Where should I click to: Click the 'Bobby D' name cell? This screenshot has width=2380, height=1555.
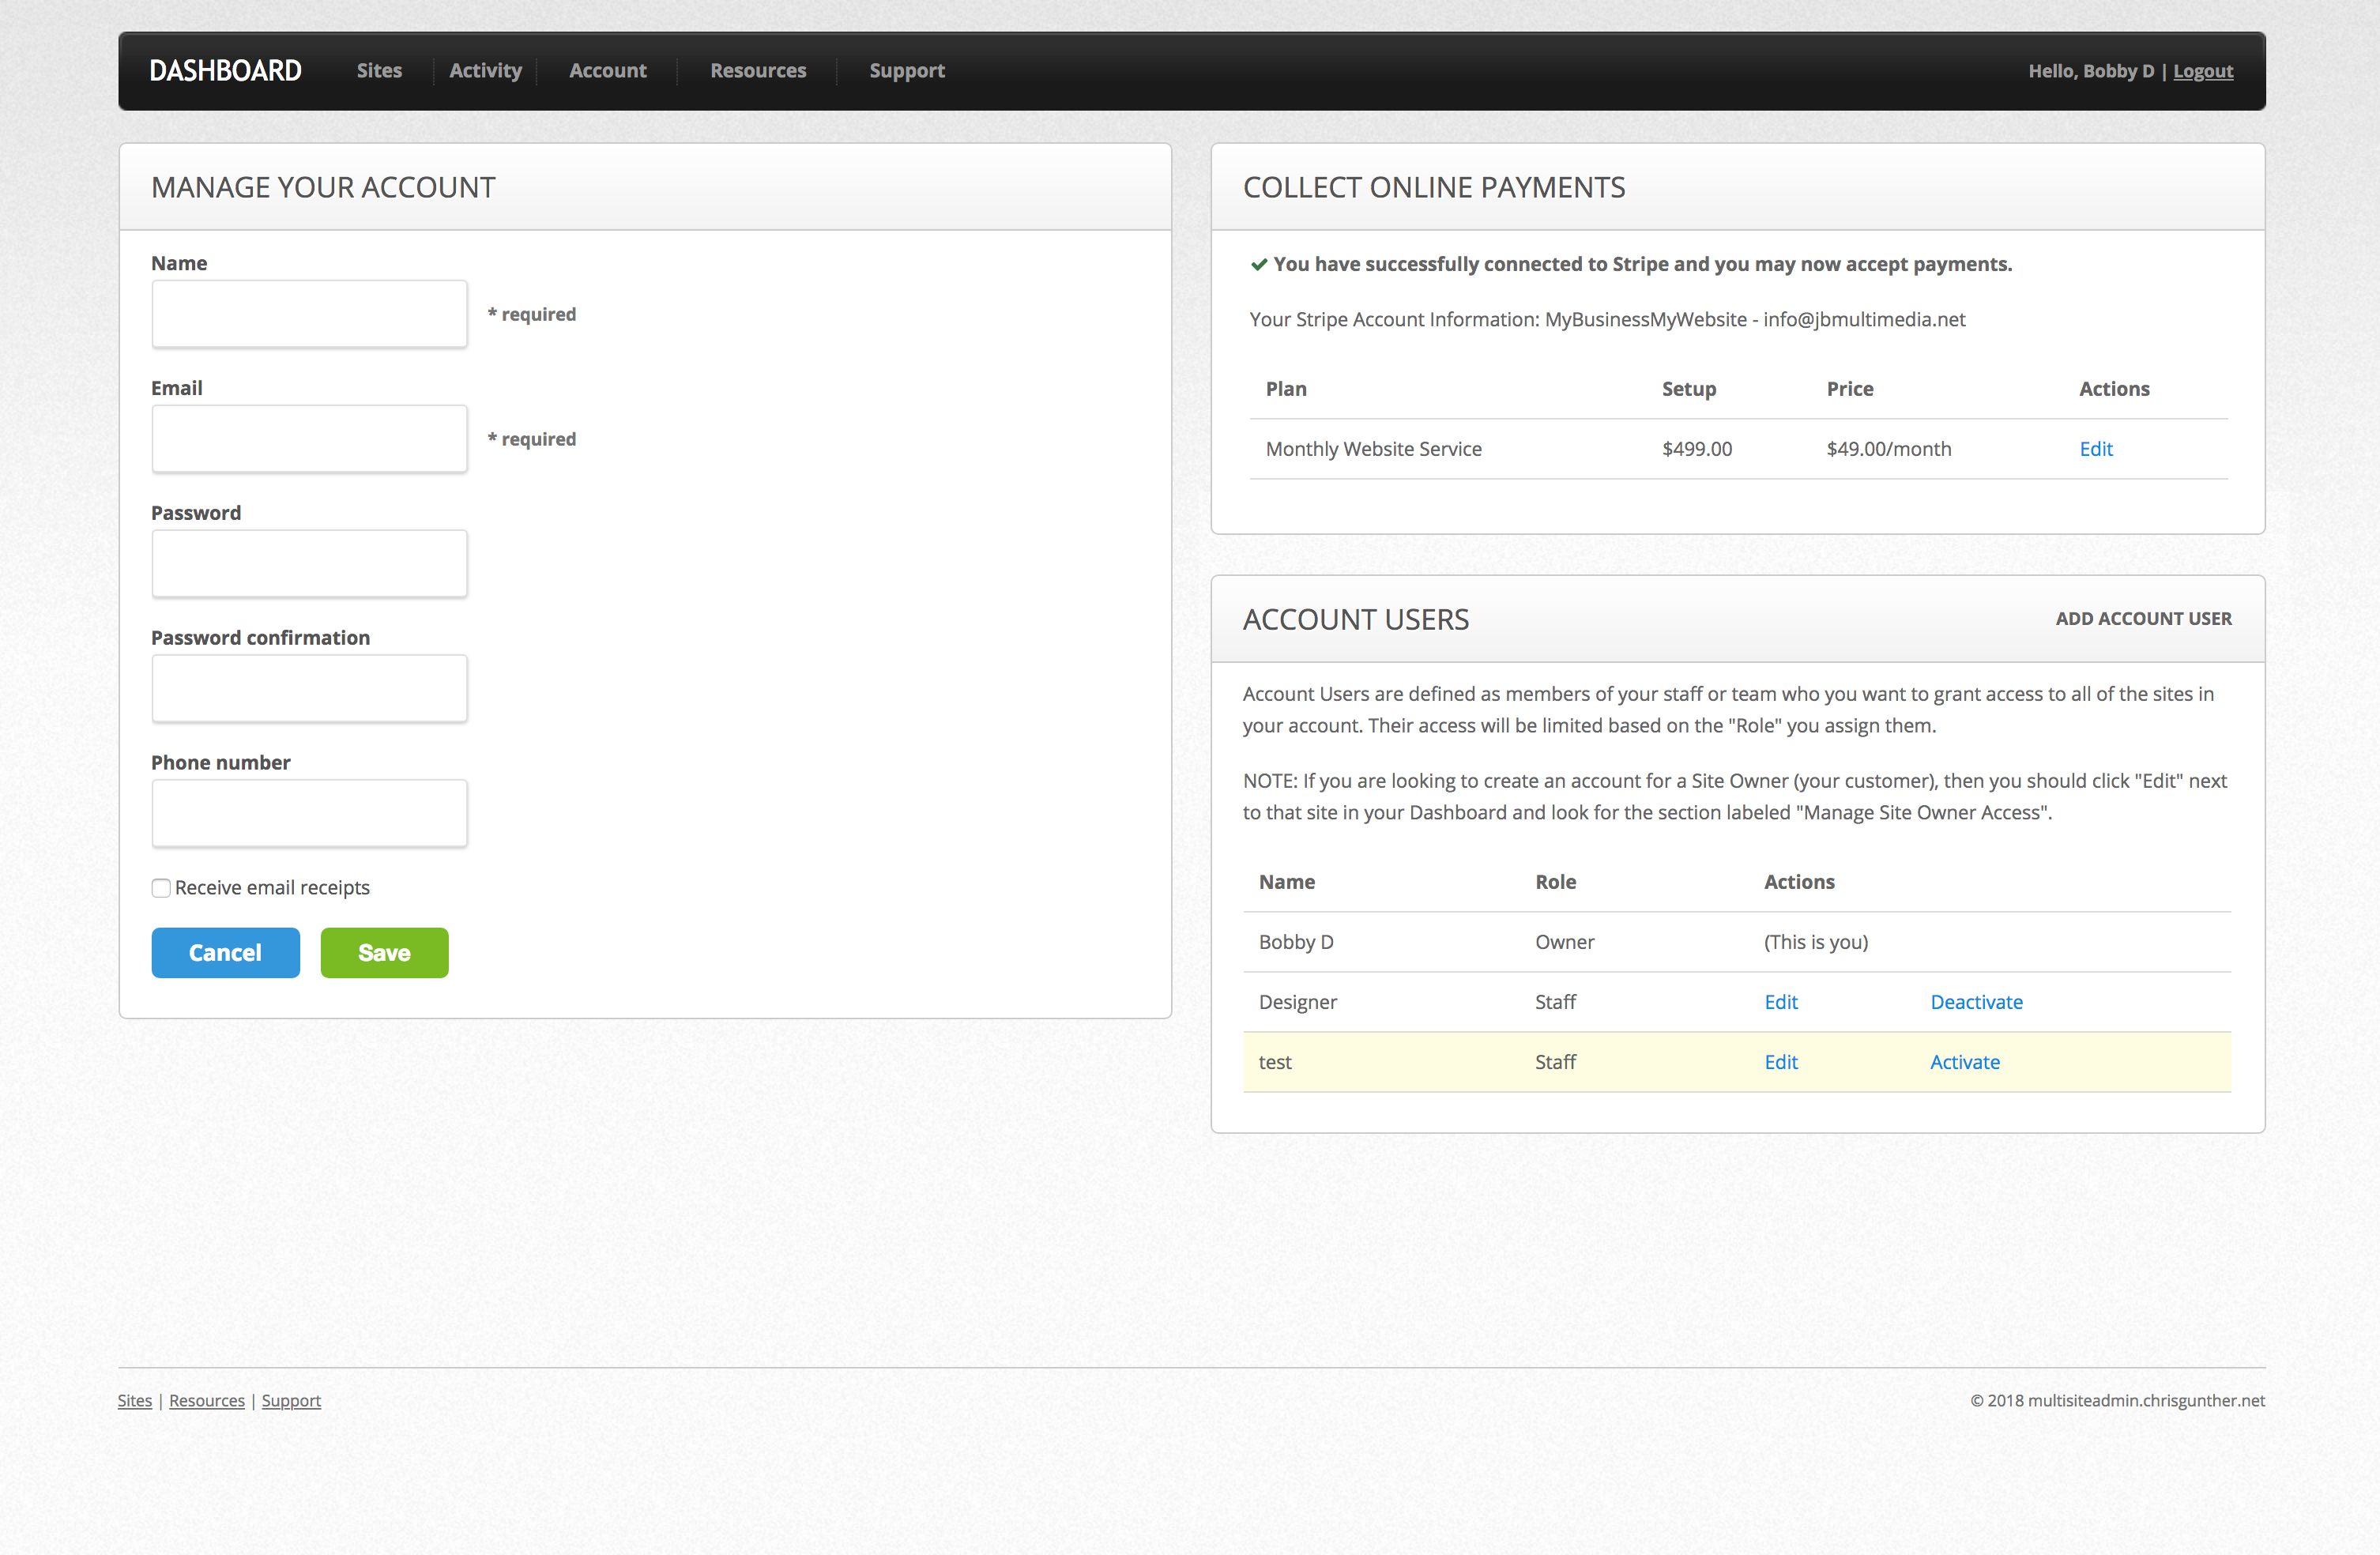1296,942
